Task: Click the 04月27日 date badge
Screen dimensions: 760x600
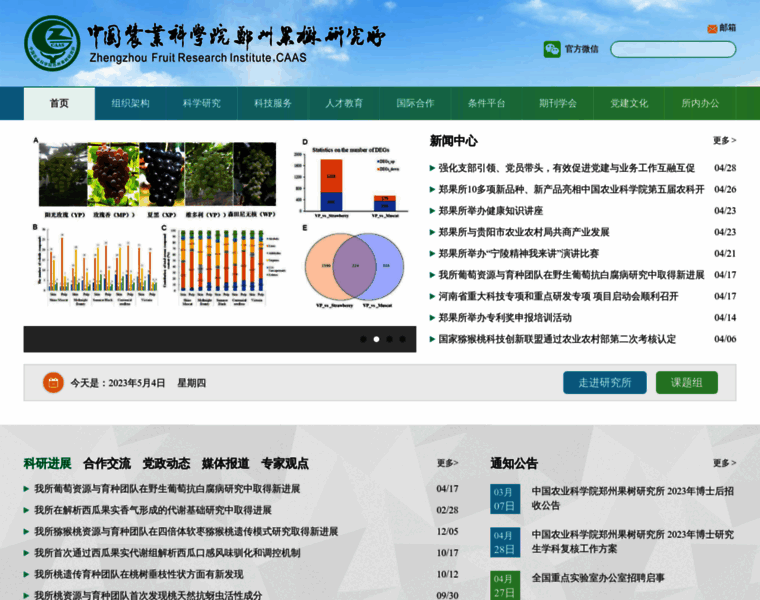Action: pos(505,585)
